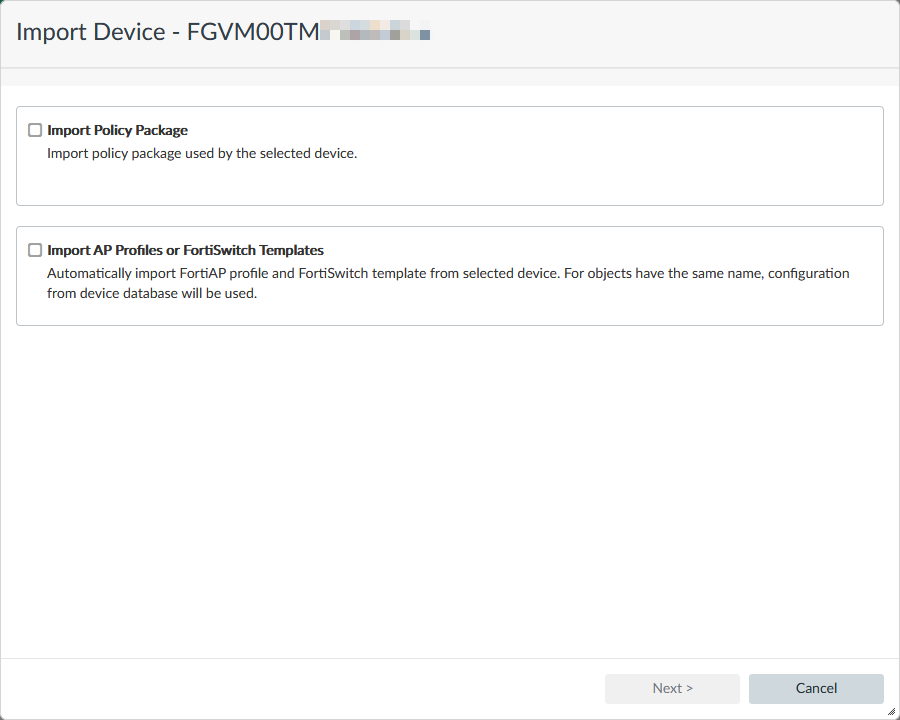Image resolution: width=900 pixels, height=720 pixels.
Task: Click the 'Import AP Profiles or FortiSwitch Templates' label
Action: [185, 250]
